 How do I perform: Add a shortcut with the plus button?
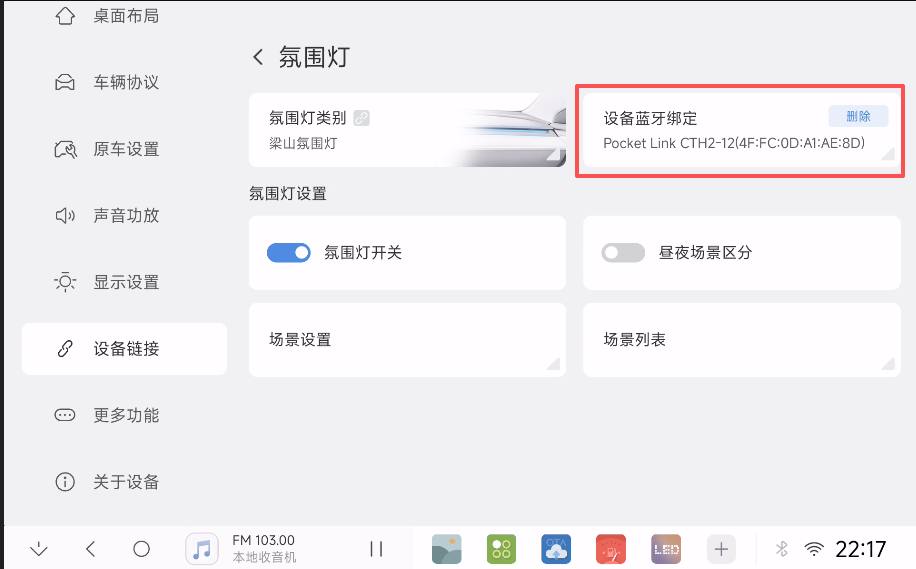(721, 549)
